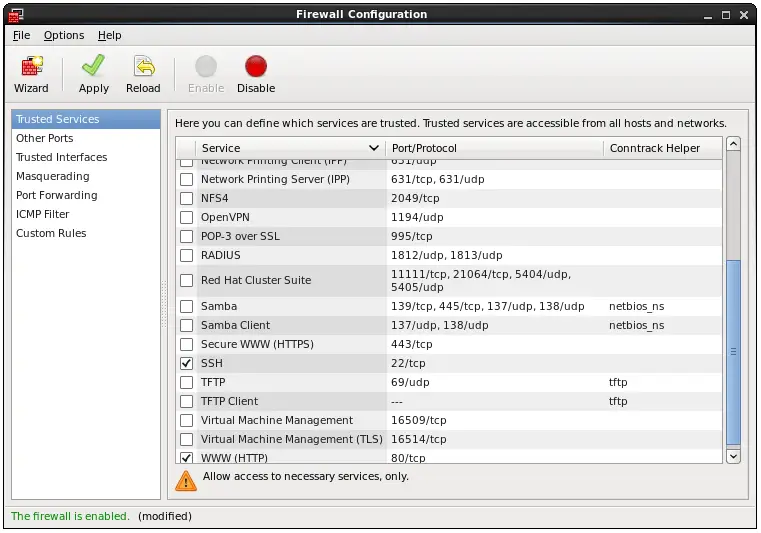Sort by the Port/Protocol column header

[x=494, y=148]
